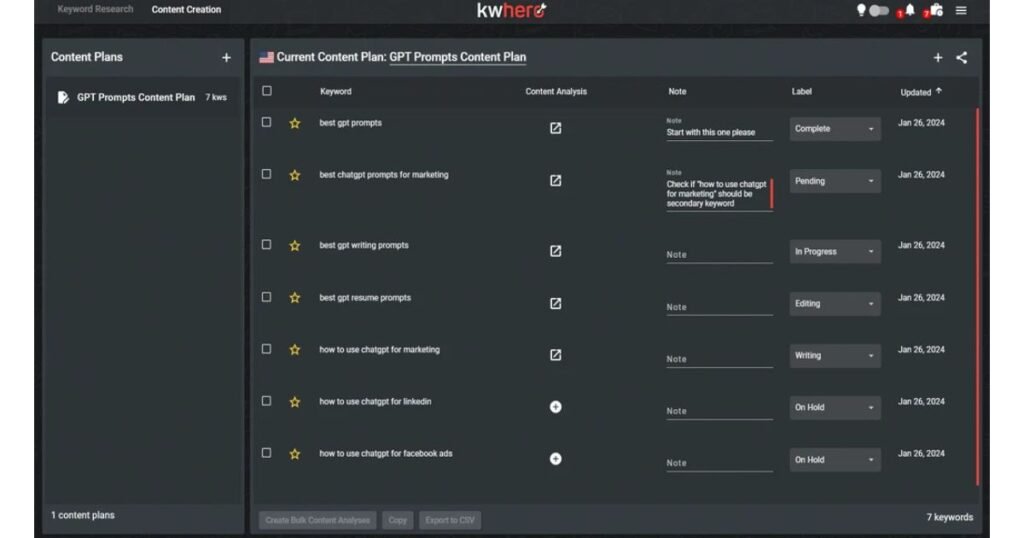Viewport: 1024px width, 538px height.
Task: Star the best gpt resume prompts keyword
Action: [295, 298]
